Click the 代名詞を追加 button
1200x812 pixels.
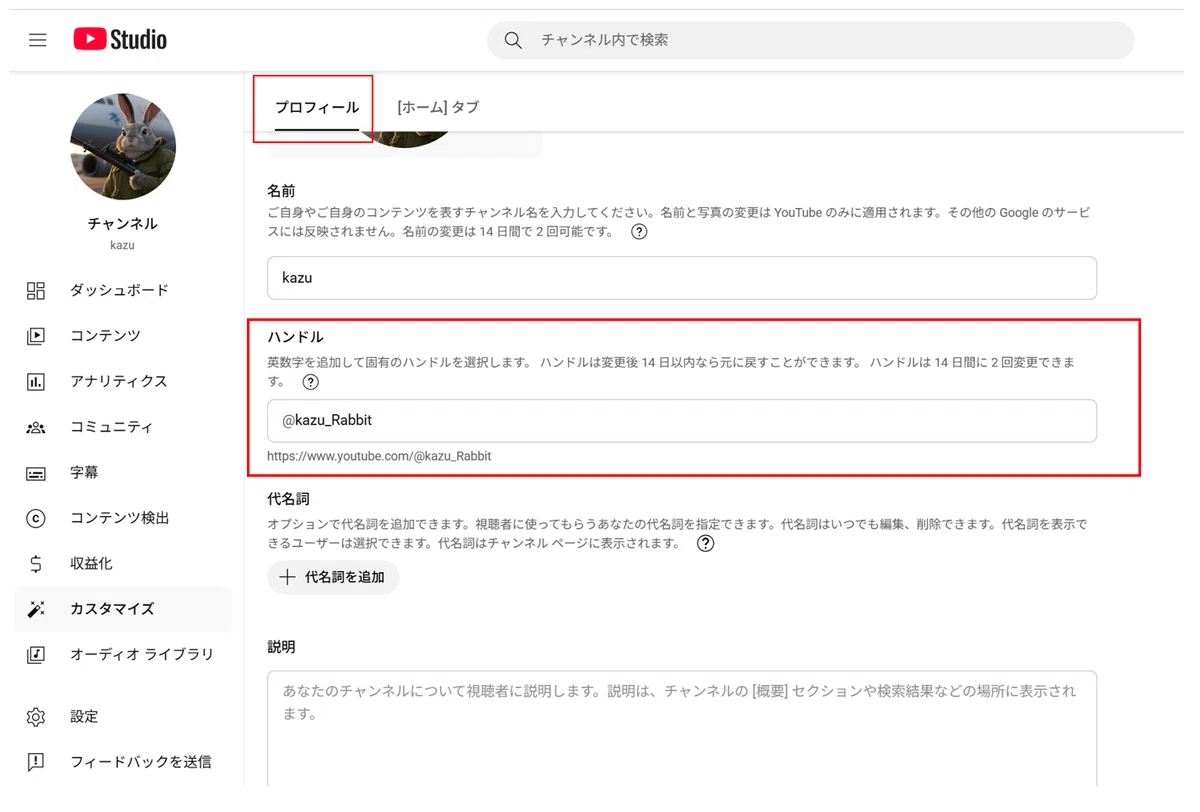pos(333,578)
